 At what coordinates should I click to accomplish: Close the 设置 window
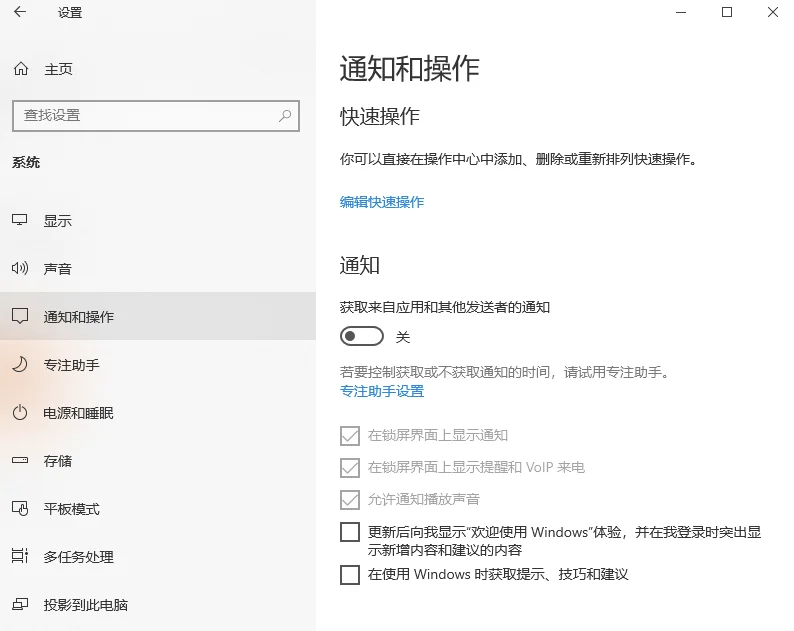[772, 12]
